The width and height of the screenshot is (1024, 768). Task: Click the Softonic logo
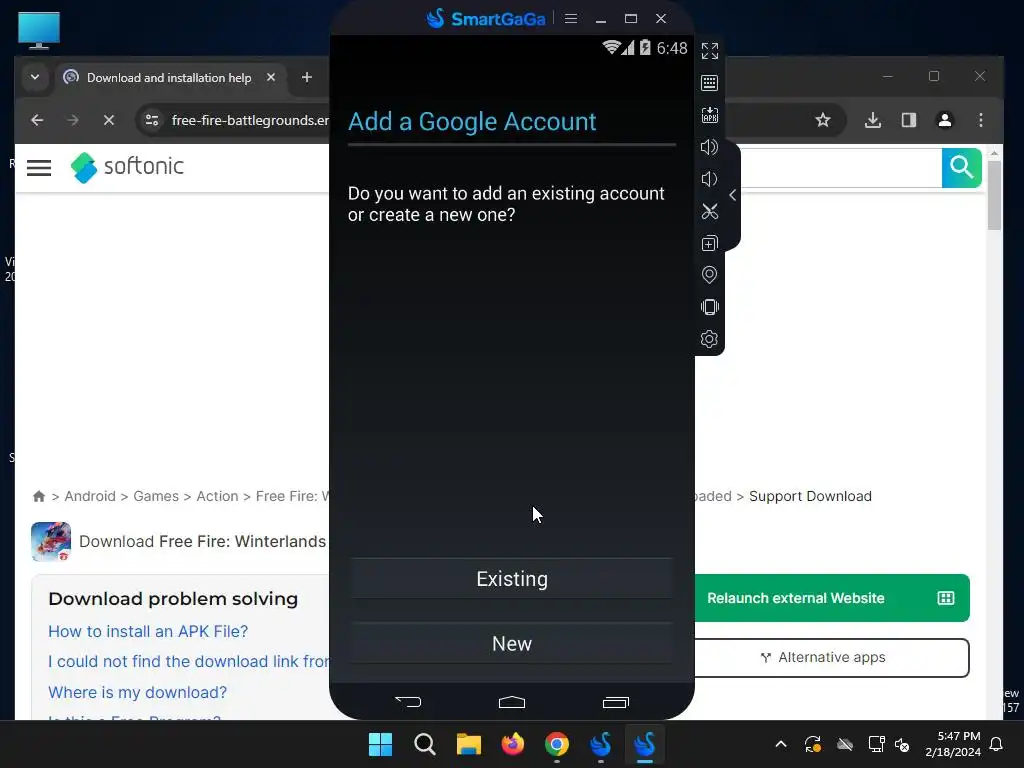point(127,167)
